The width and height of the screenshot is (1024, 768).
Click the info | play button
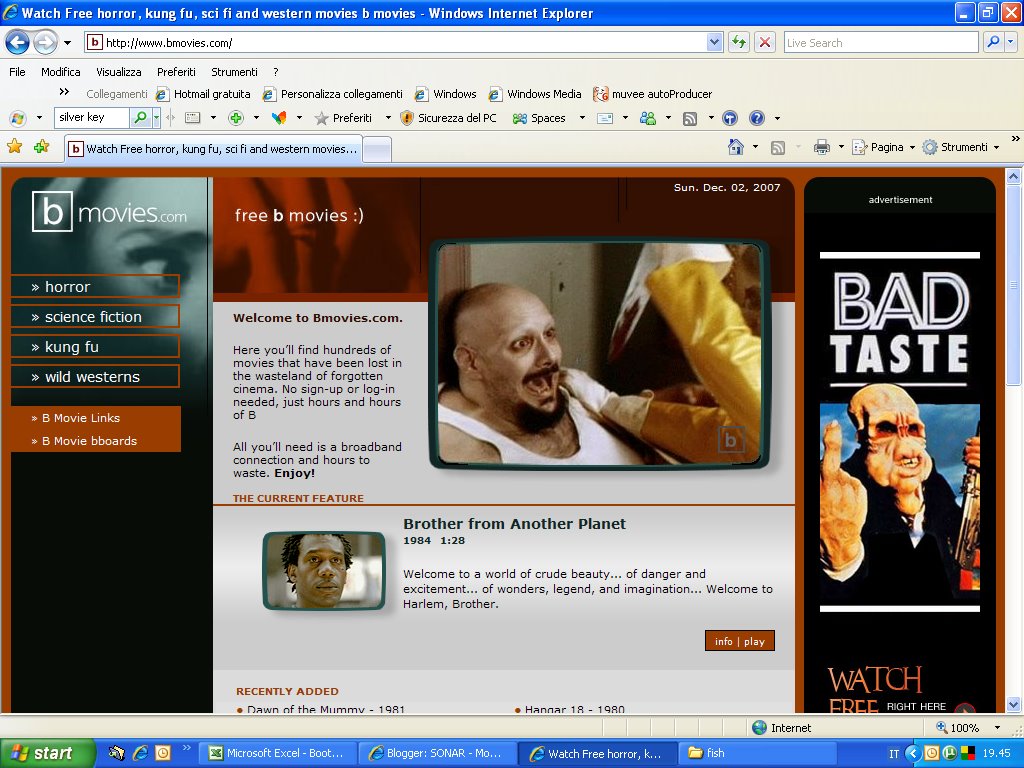point(740,641)
